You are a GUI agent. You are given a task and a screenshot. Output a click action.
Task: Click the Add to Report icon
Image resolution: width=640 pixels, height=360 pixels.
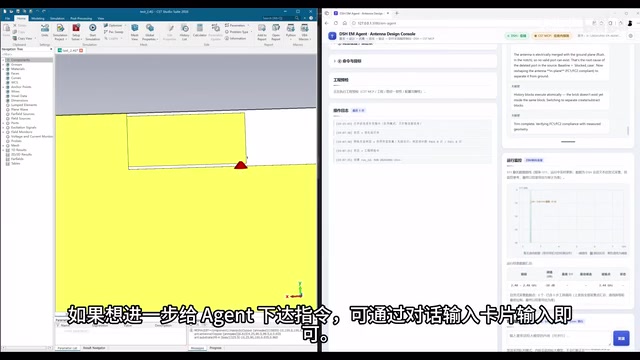(262, 32)
